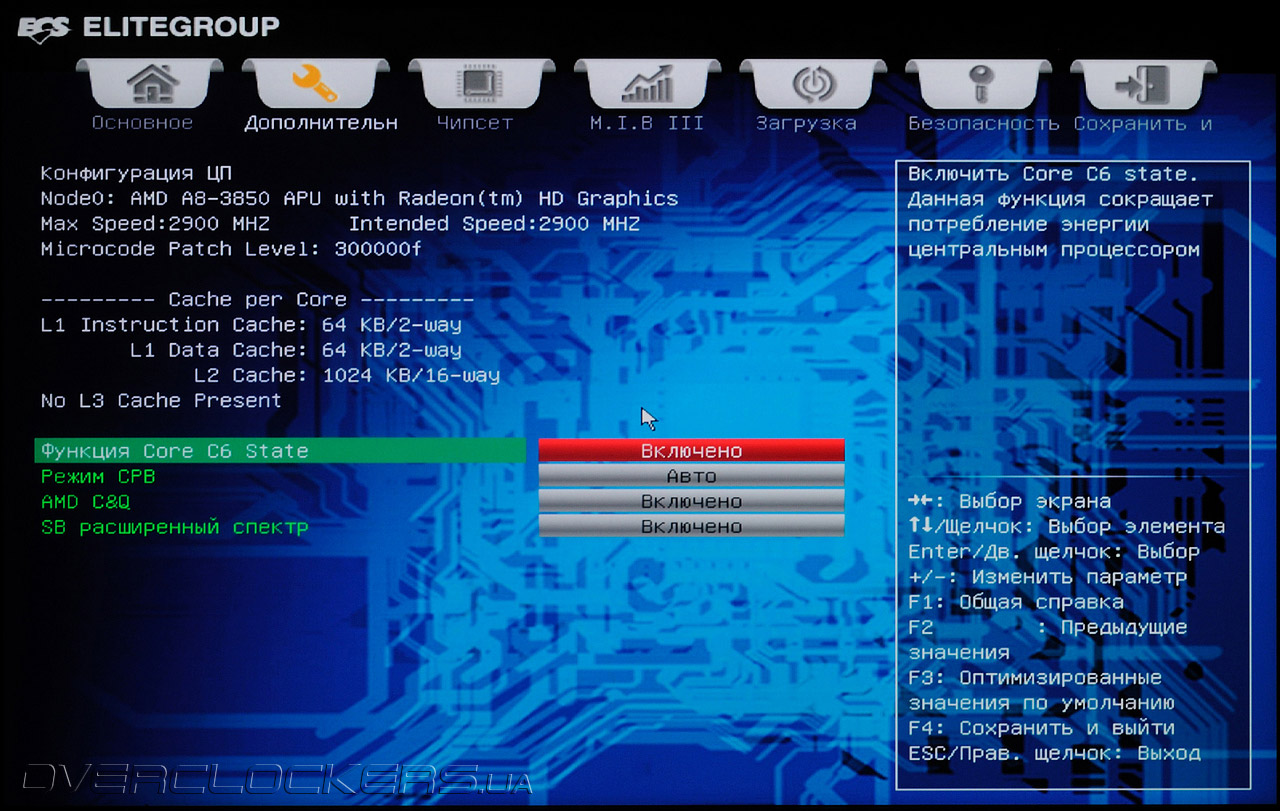Select the key icon for Безопасность
The height and width of the screenshot is (811, 1280).
click(x=979, y=84)
